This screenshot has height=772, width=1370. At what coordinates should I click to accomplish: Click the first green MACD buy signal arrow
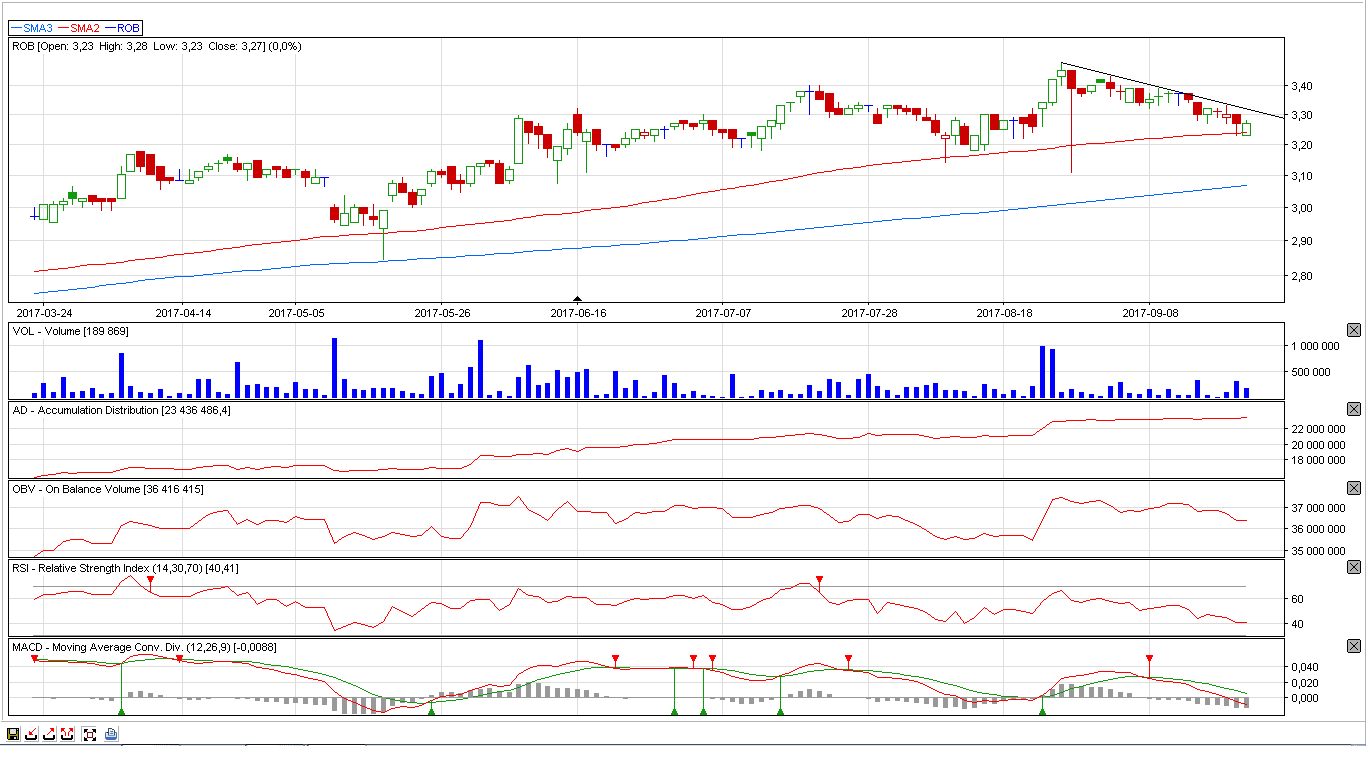pyautogui.click(x=121, y=711)
